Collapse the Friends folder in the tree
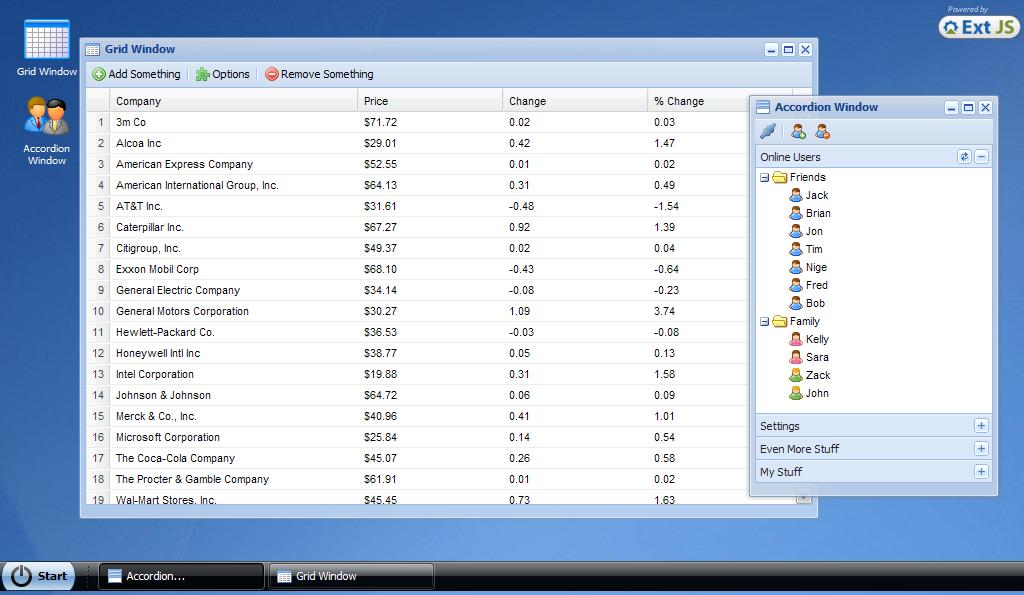 (x=763, y=177)
